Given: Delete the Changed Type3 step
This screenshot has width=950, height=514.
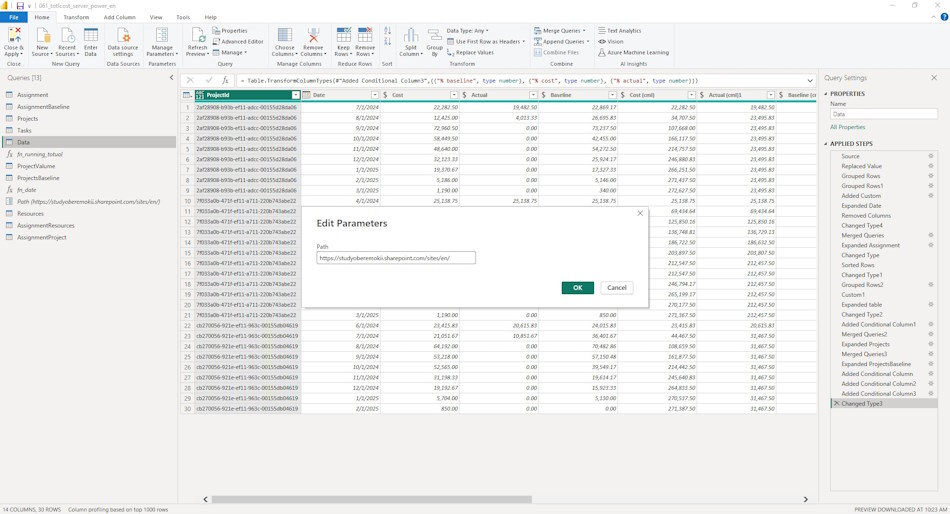Looking at the screenshot, I should tap(837, 403).
